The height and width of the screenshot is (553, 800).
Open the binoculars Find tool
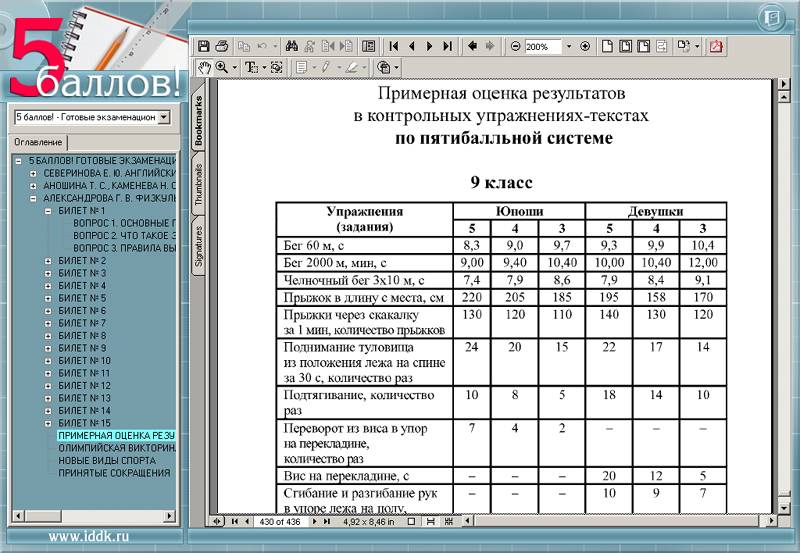click(x=292, y=46)
